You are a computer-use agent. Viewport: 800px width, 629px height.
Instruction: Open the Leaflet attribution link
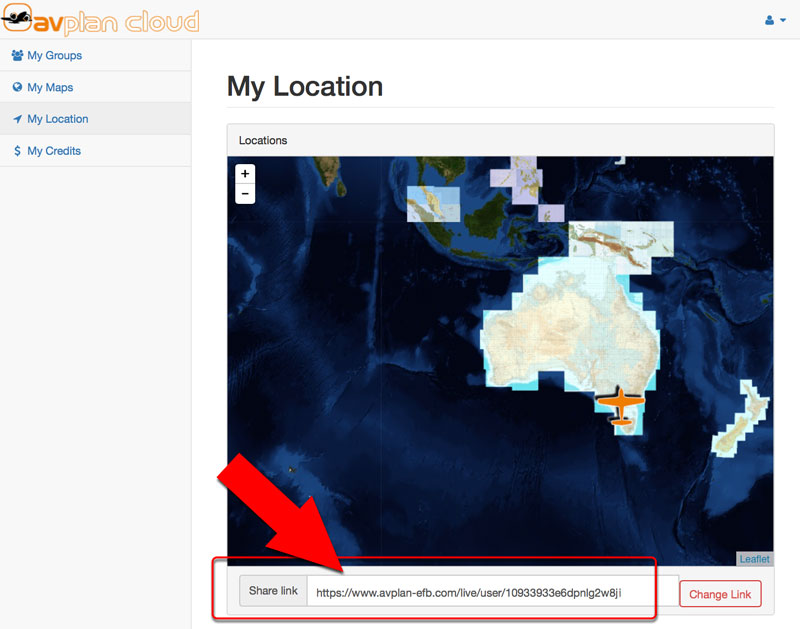(754, 559)
